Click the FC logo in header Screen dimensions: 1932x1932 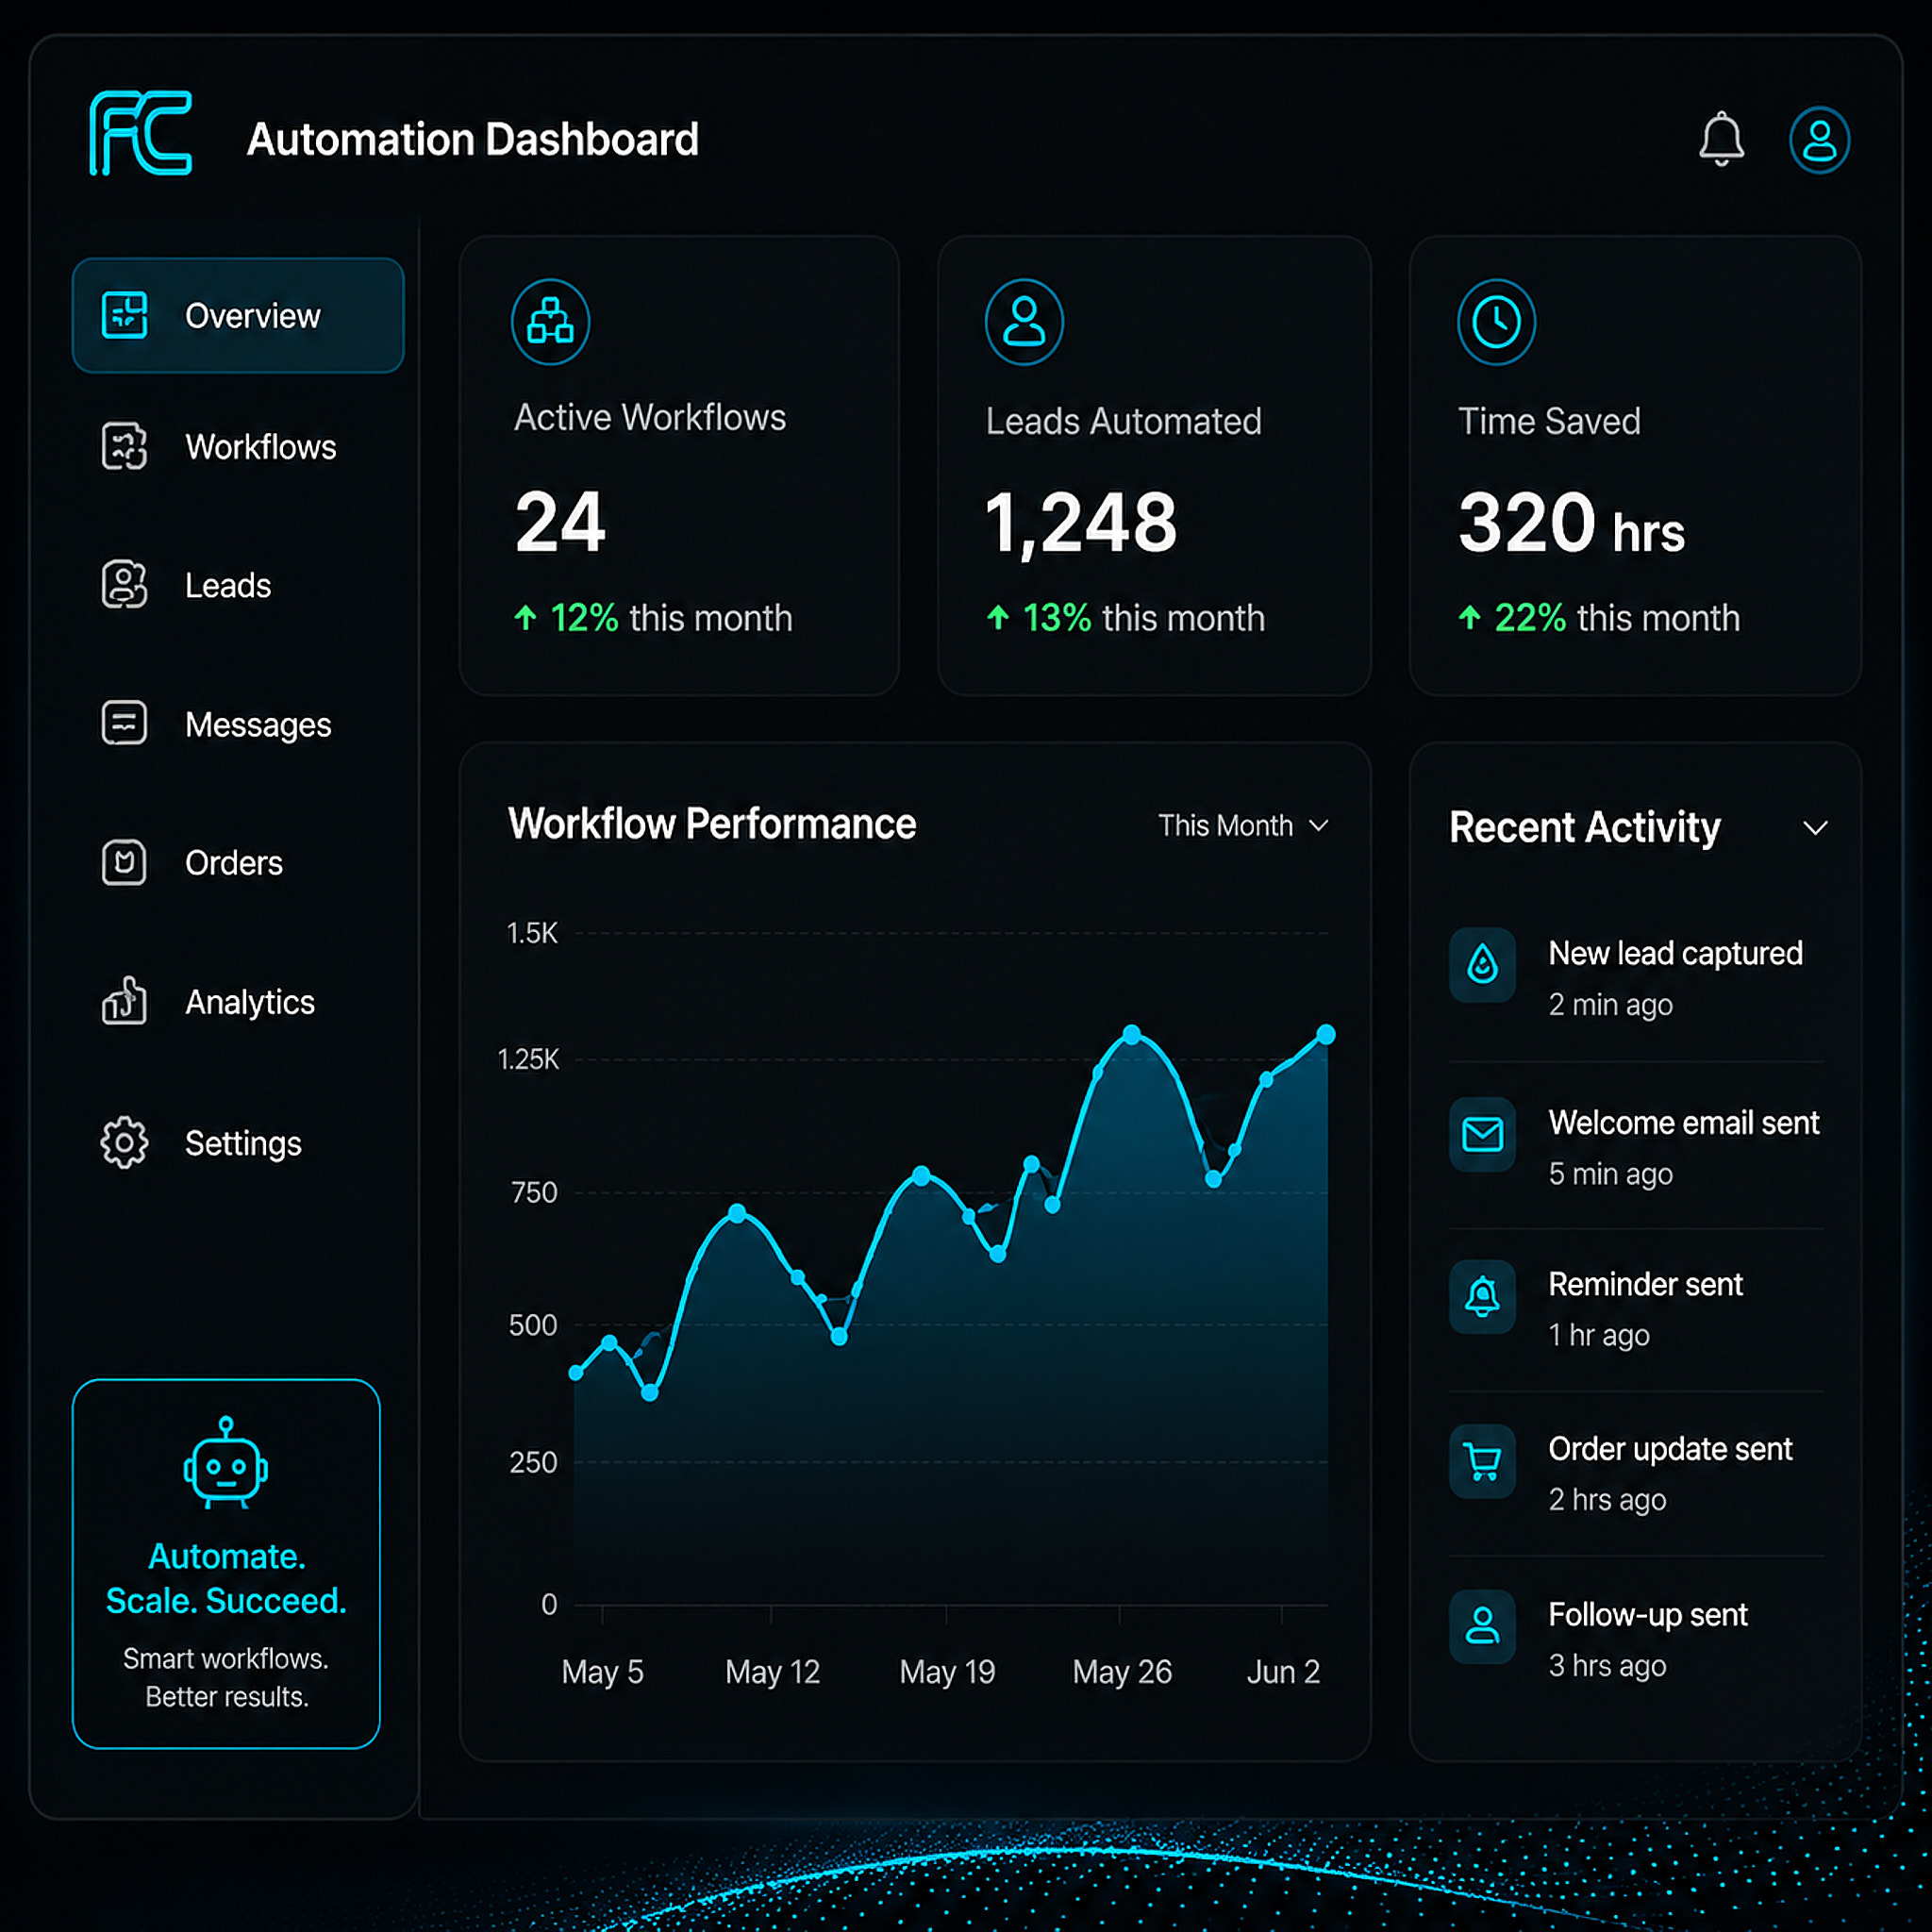point(141,133)
